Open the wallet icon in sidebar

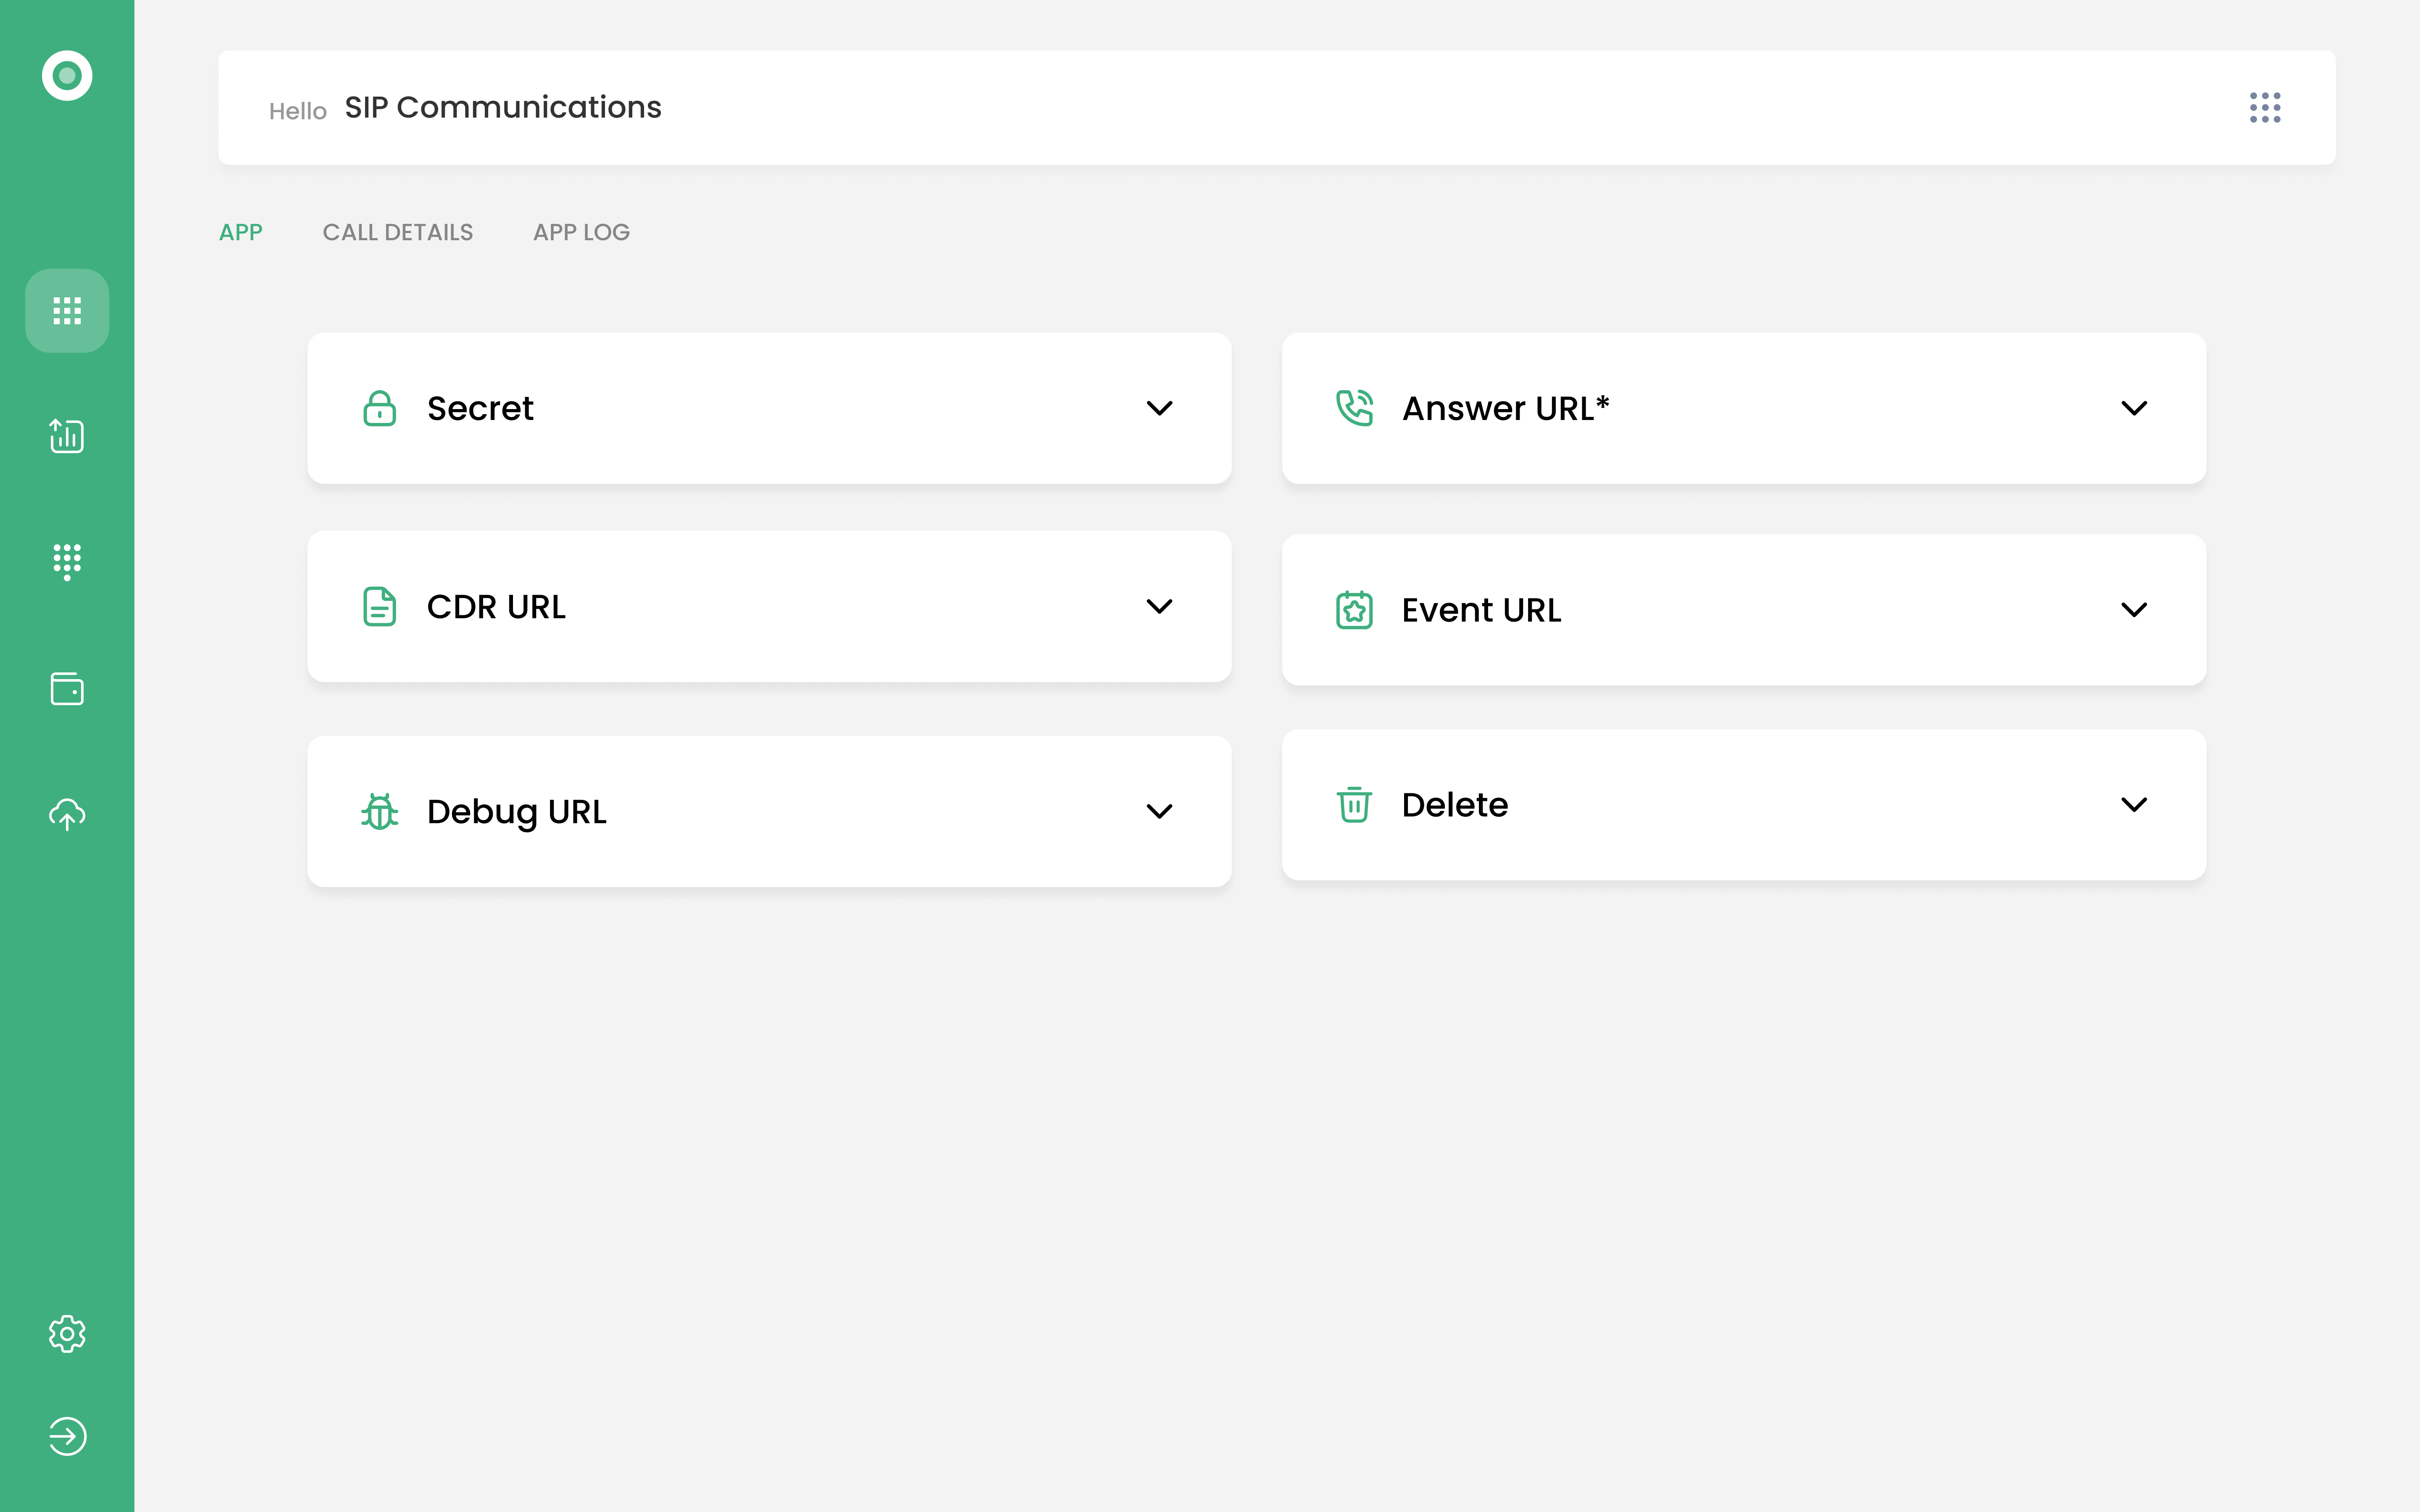click(x=67, y=689)
